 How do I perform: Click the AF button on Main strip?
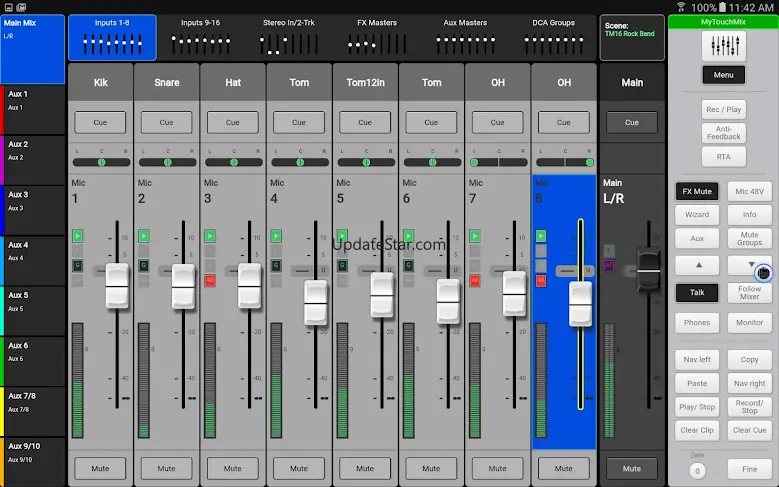(607, 265)
